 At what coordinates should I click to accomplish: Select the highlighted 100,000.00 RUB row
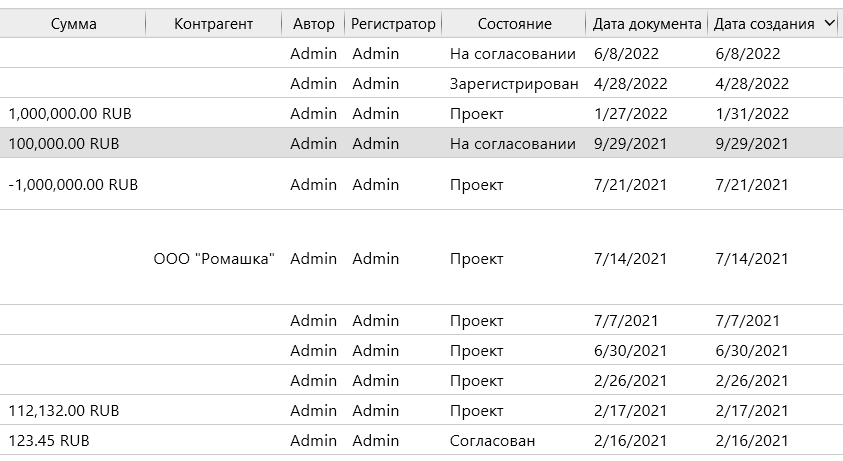point(64,144)
